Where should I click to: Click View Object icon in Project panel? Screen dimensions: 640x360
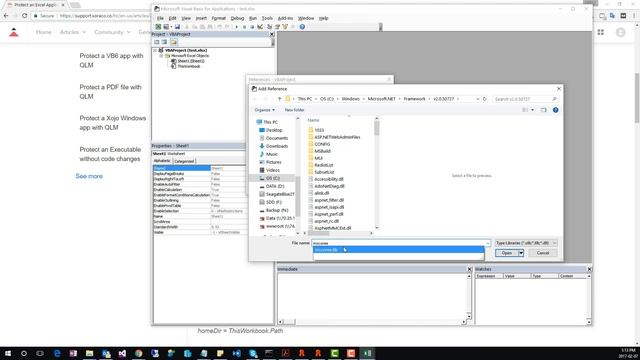point(164,42)
